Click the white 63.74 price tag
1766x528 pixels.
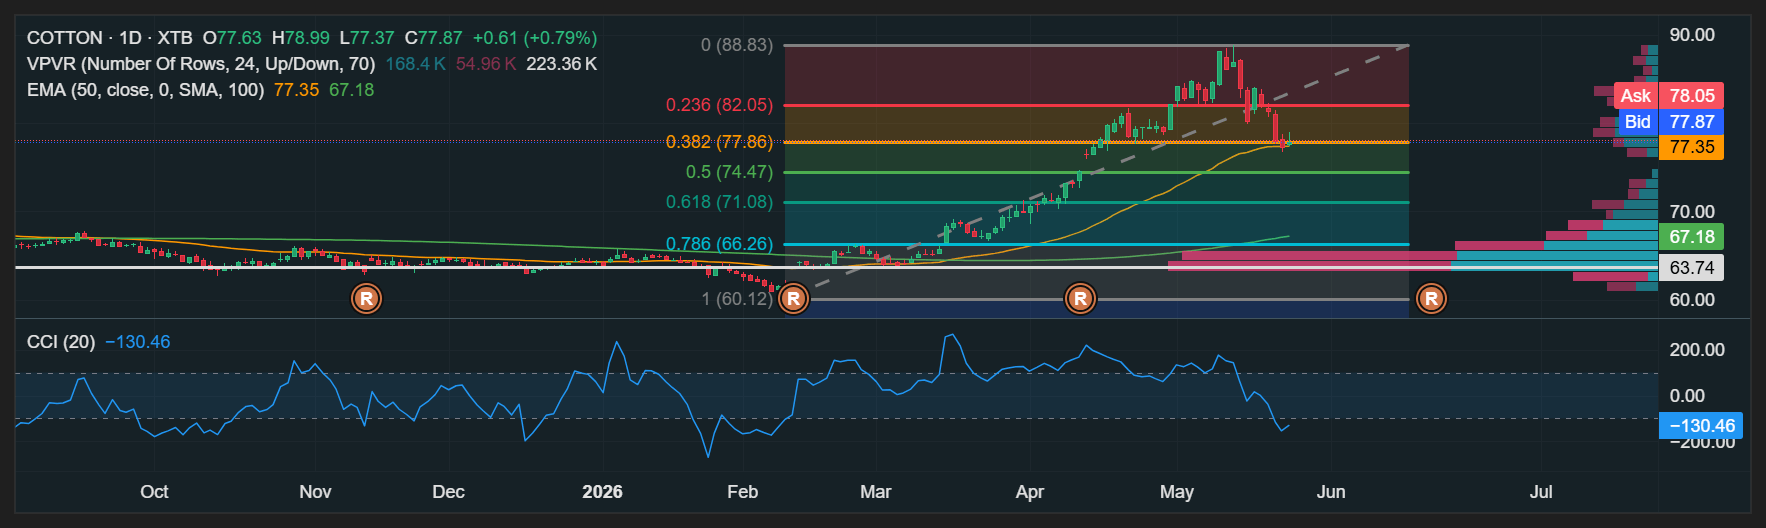click(x=1692, y=268)
